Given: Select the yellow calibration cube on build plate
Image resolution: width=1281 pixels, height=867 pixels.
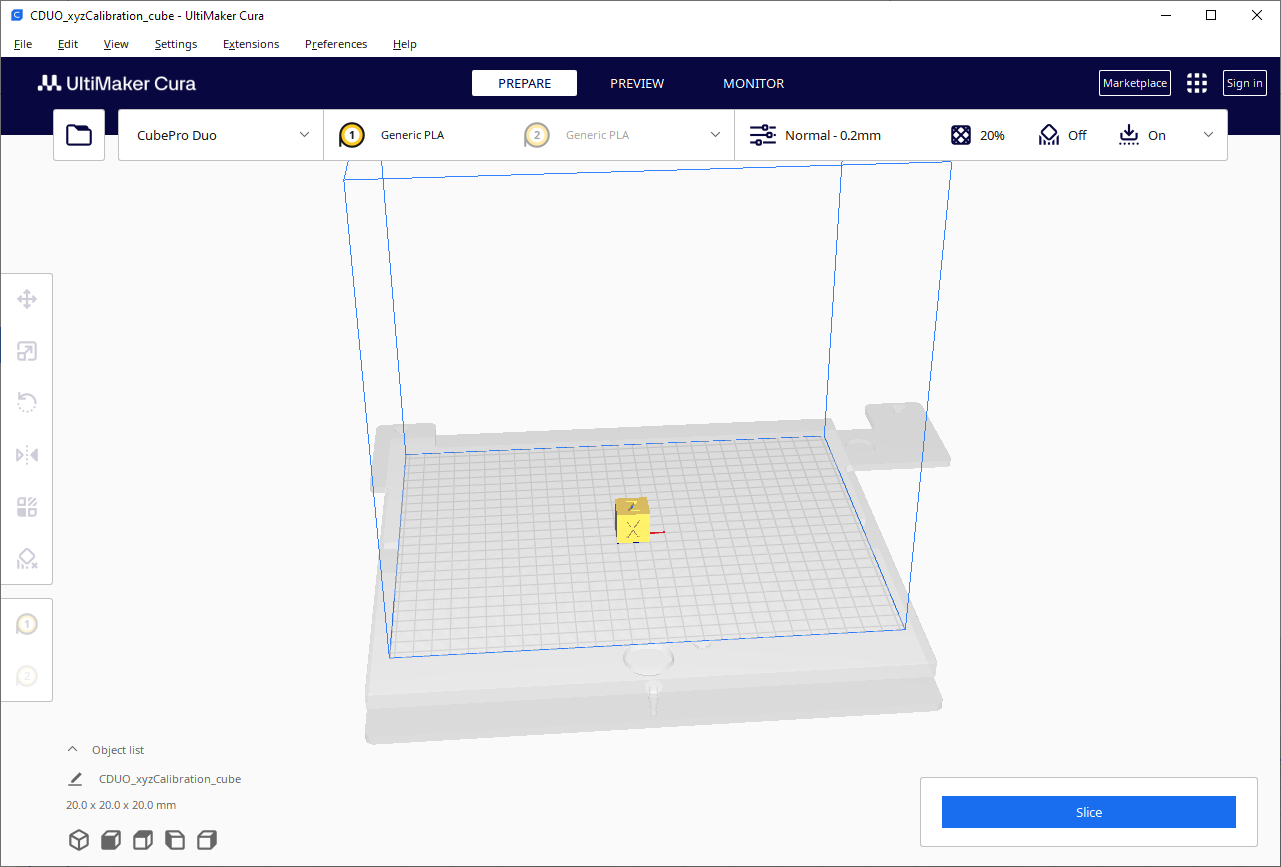Looking at the screenshot, I should (632, 520).
